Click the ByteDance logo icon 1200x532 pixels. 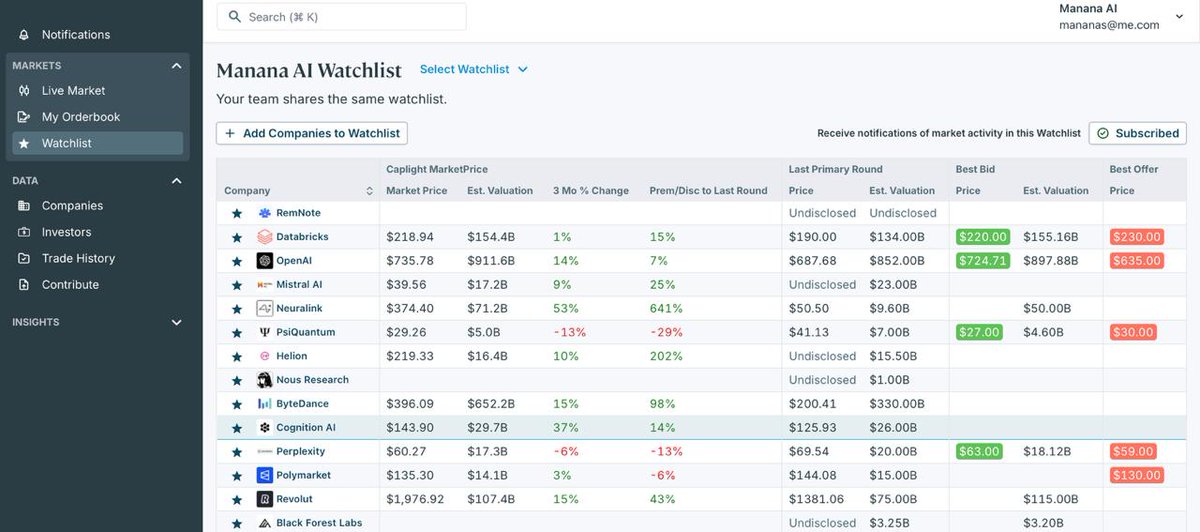pyautogui.click(x=265, y=404)
